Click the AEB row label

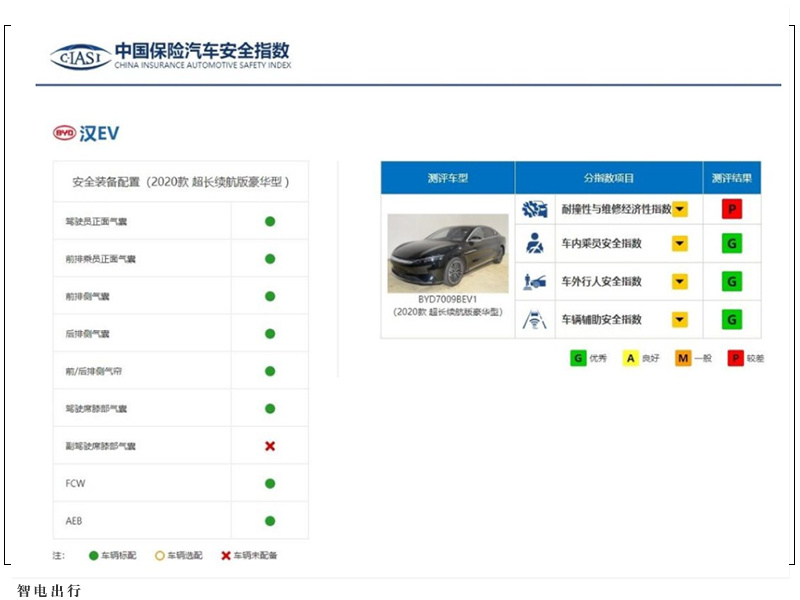point(73,521)
